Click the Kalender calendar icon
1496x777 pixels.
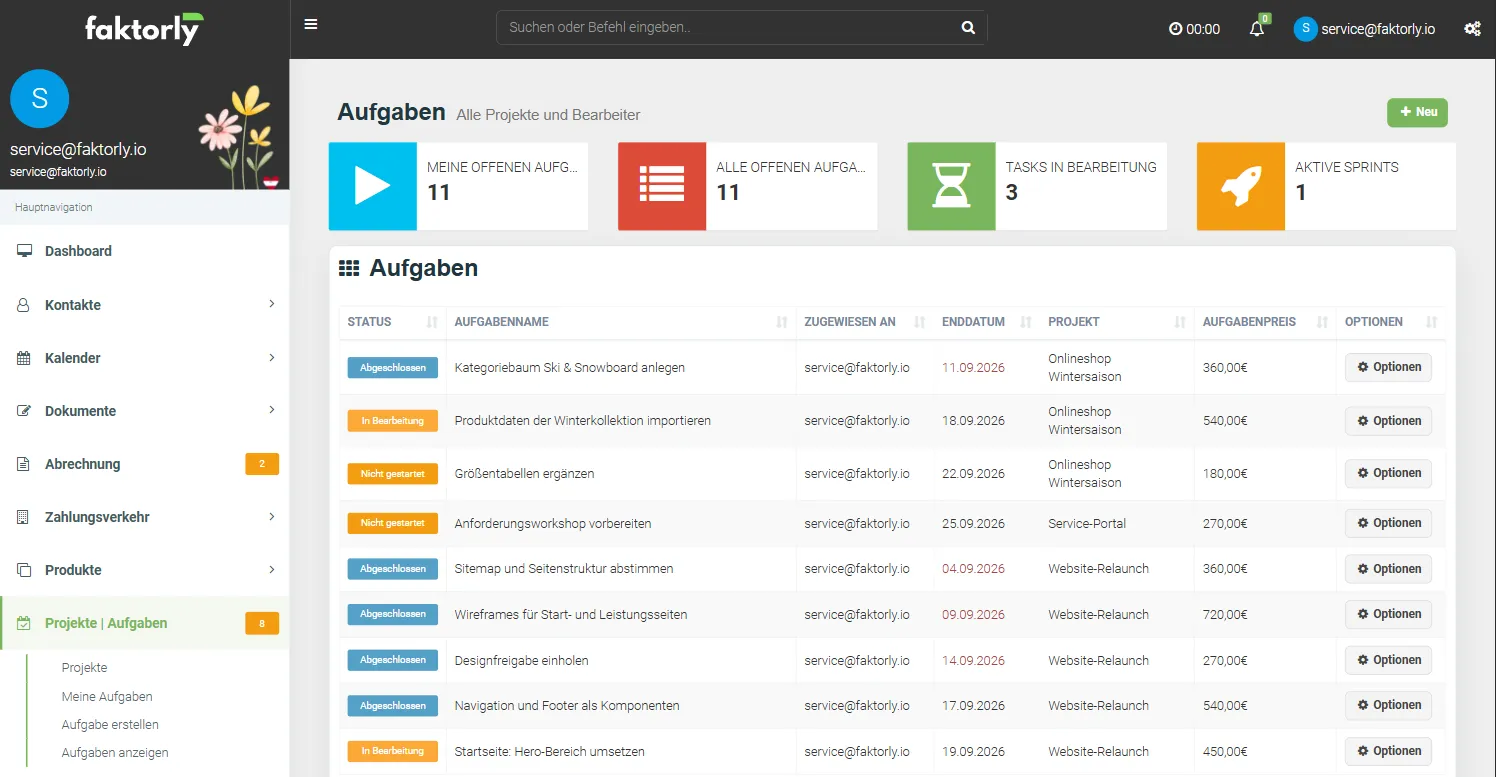(x=24, y=358)
